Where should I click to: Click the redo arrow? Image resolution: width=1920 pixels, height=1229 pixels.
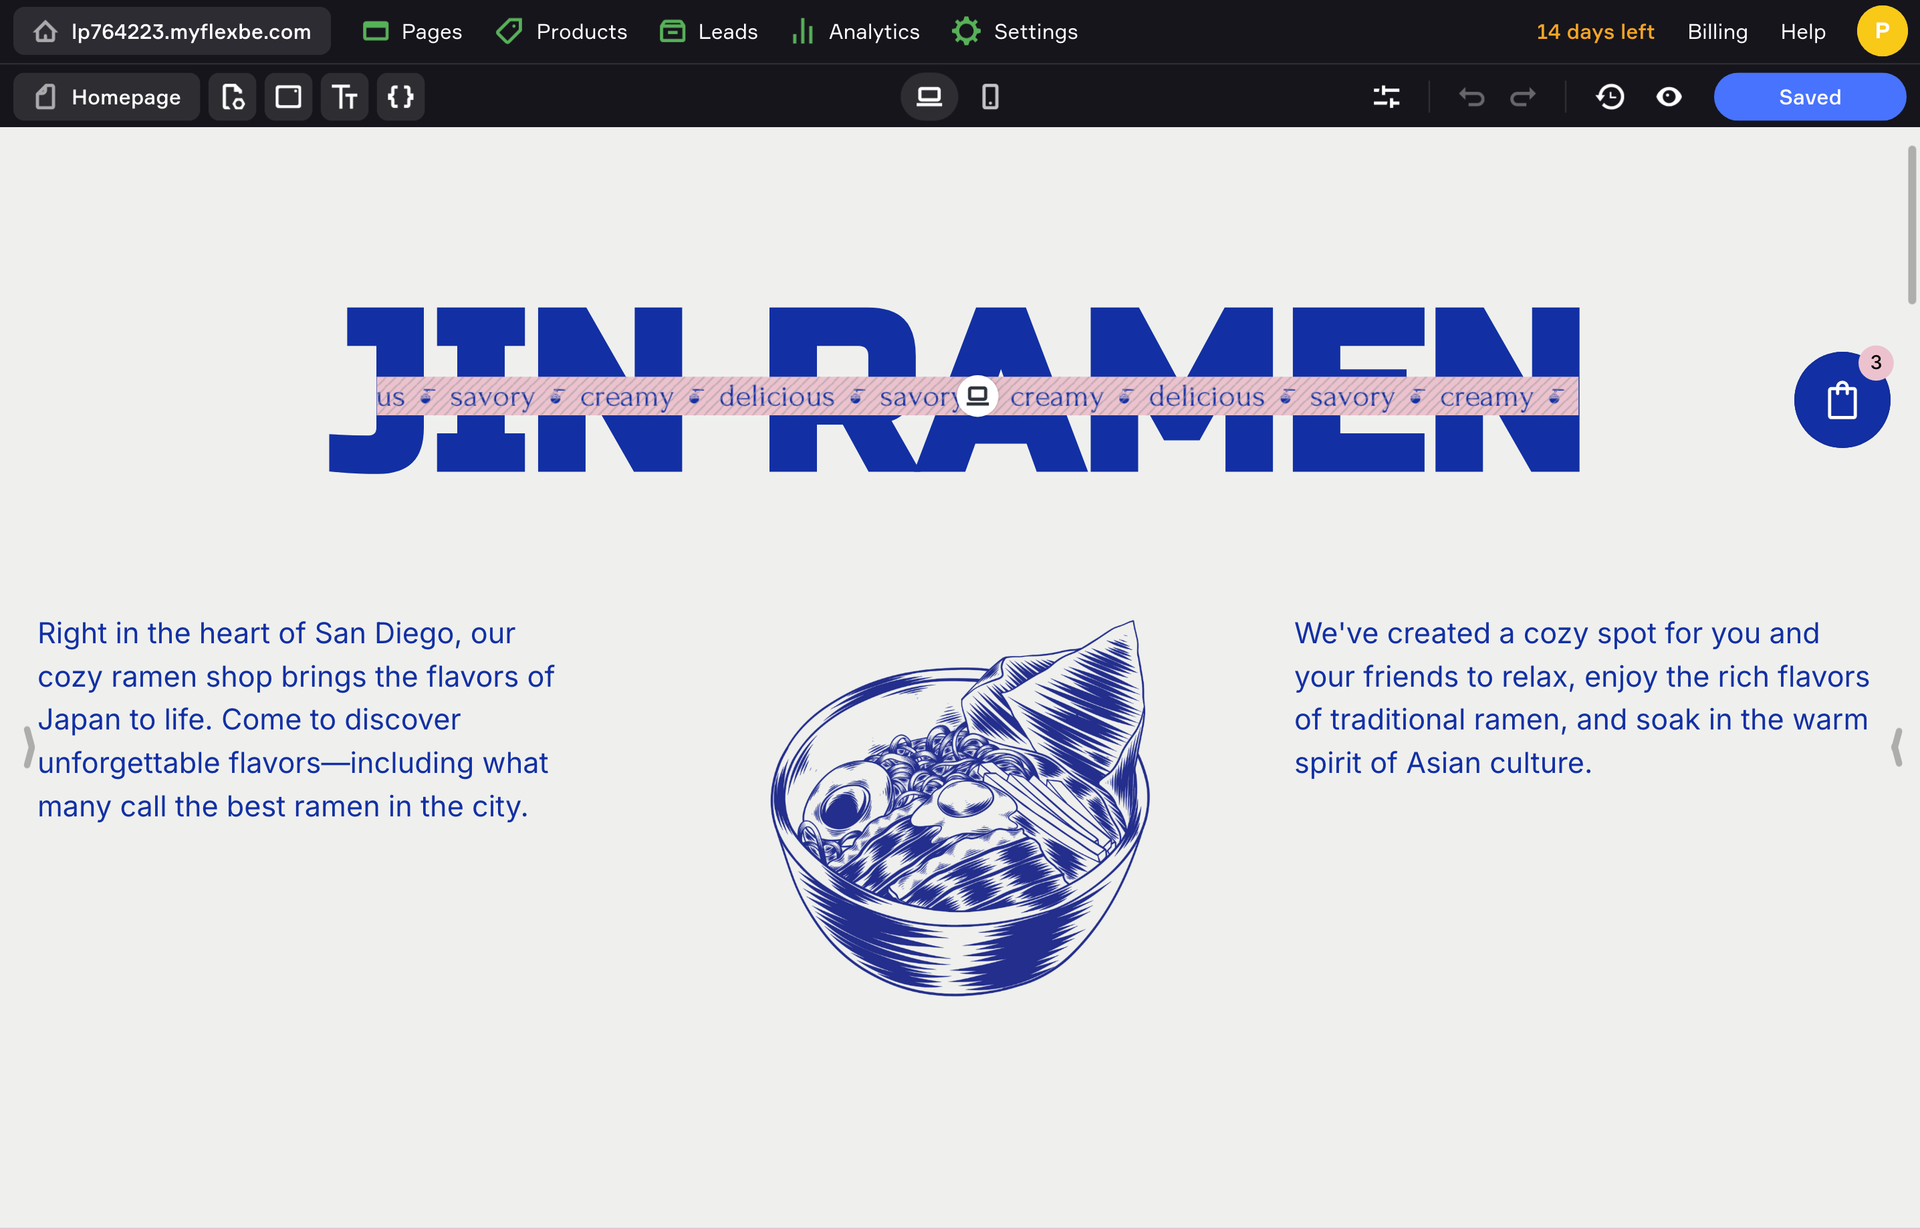(1523, 97)
